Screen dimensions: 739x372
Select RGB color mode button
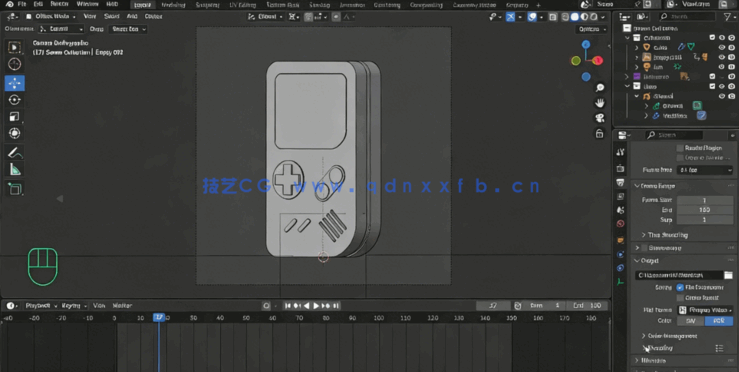(719, 321)
